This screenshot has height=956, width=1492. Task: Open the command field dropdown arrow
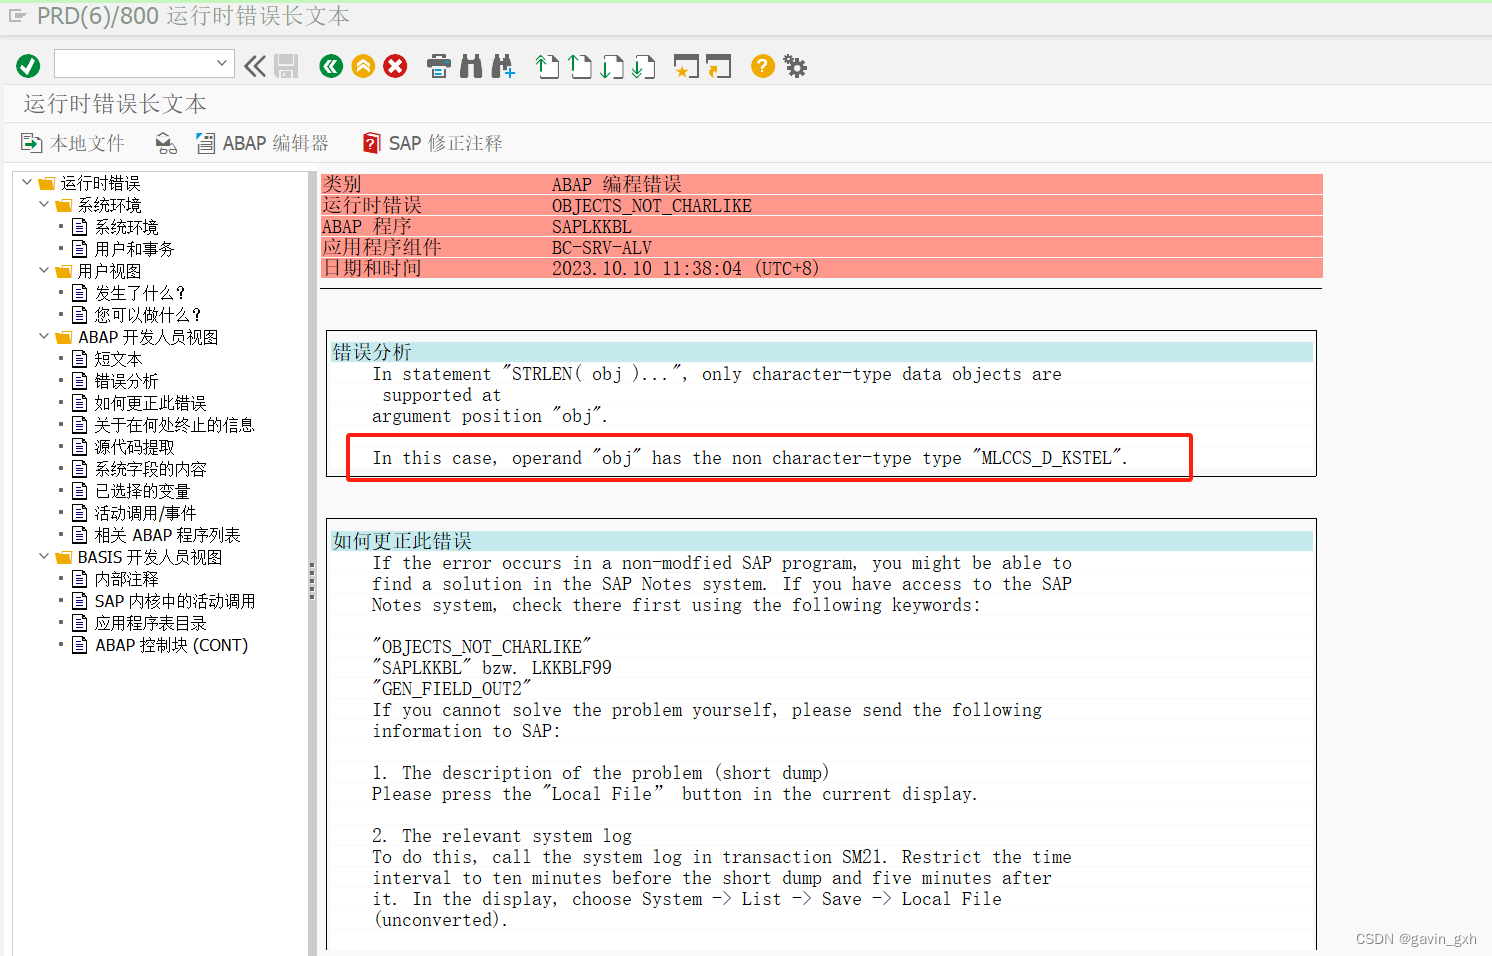pos(222,63)
